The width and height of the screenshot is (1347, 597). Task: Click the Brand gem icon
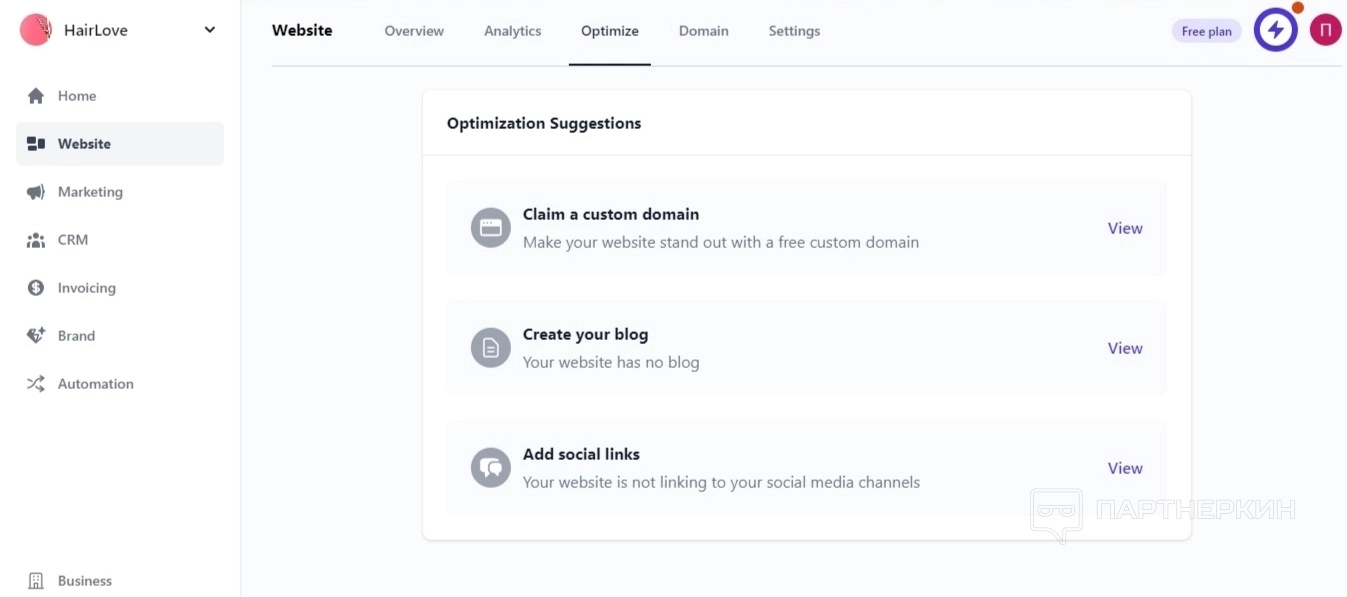[x=36, y=336]
